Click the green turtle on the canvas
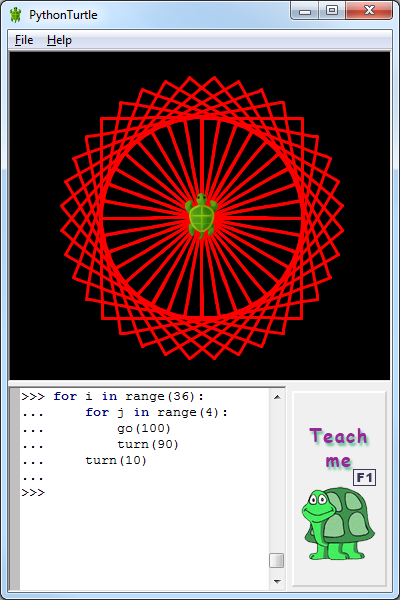 tap(201, 216)
